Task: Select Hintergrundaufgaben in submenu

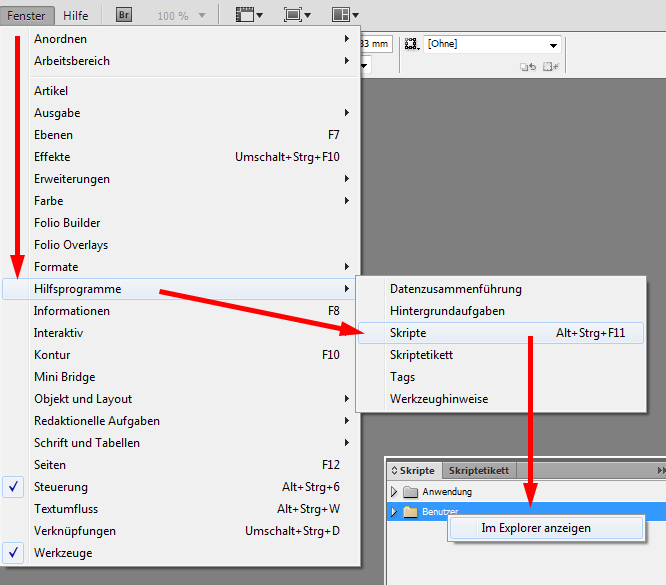Action: tap(501, 311)
